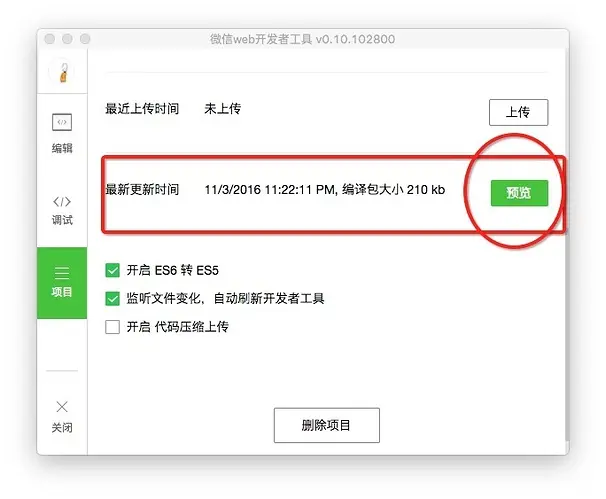The image size is (606, 499).
Task: Click the 关闭 (close) X icon in sidebar
Action: (62, 407)
